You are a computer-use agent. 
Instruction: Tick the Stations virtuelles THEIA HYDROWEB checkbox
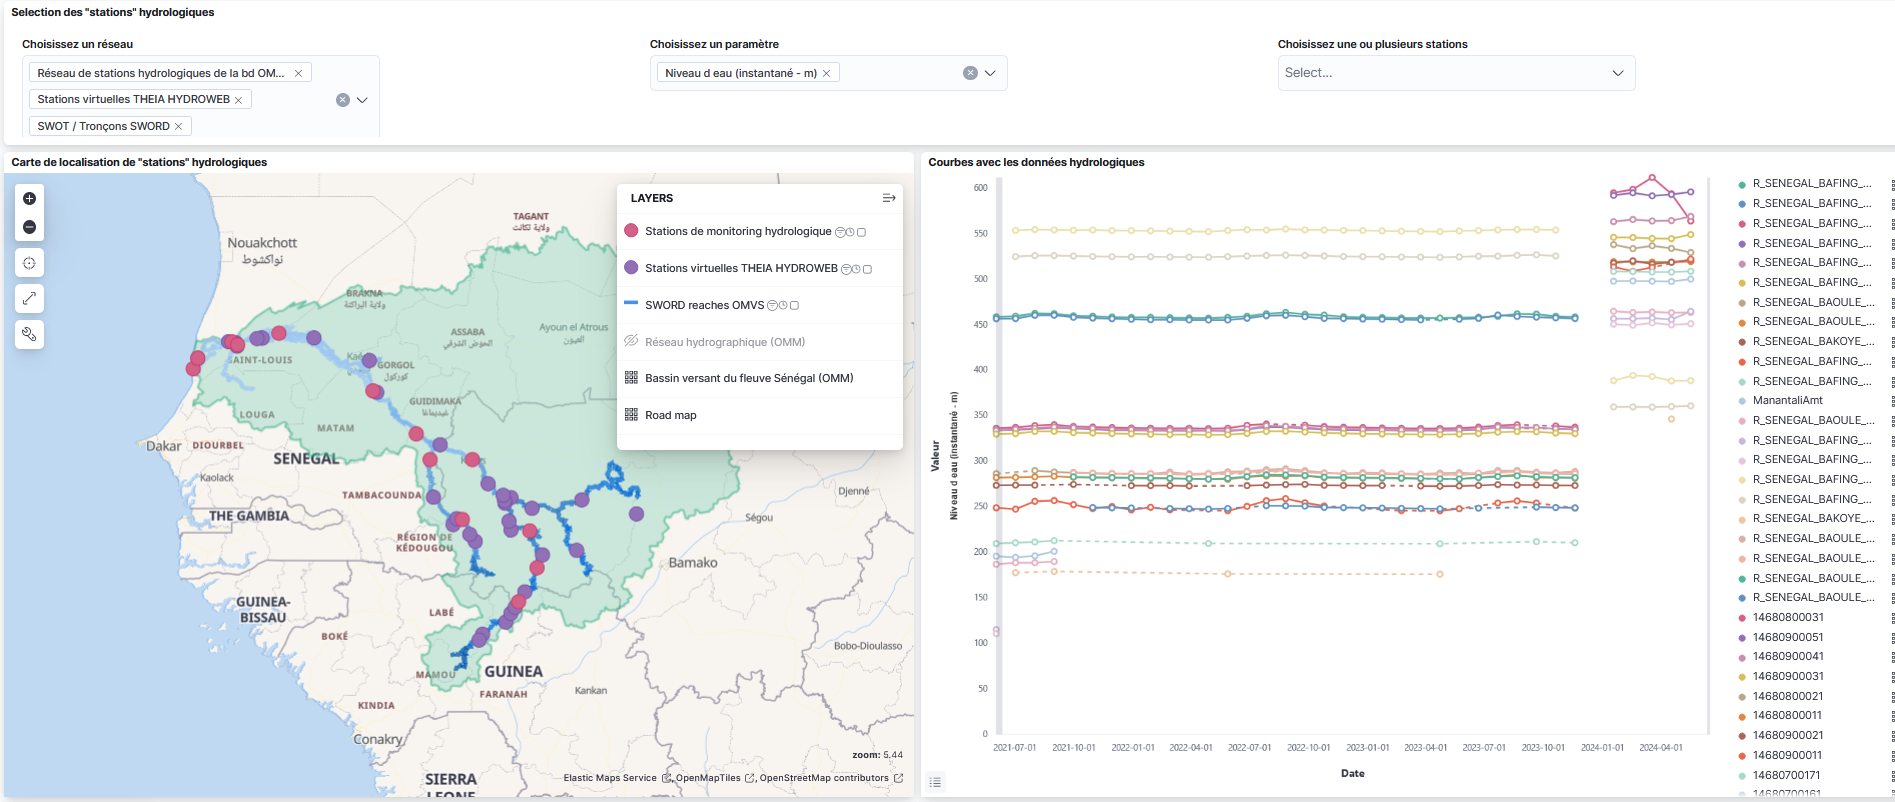867,269
